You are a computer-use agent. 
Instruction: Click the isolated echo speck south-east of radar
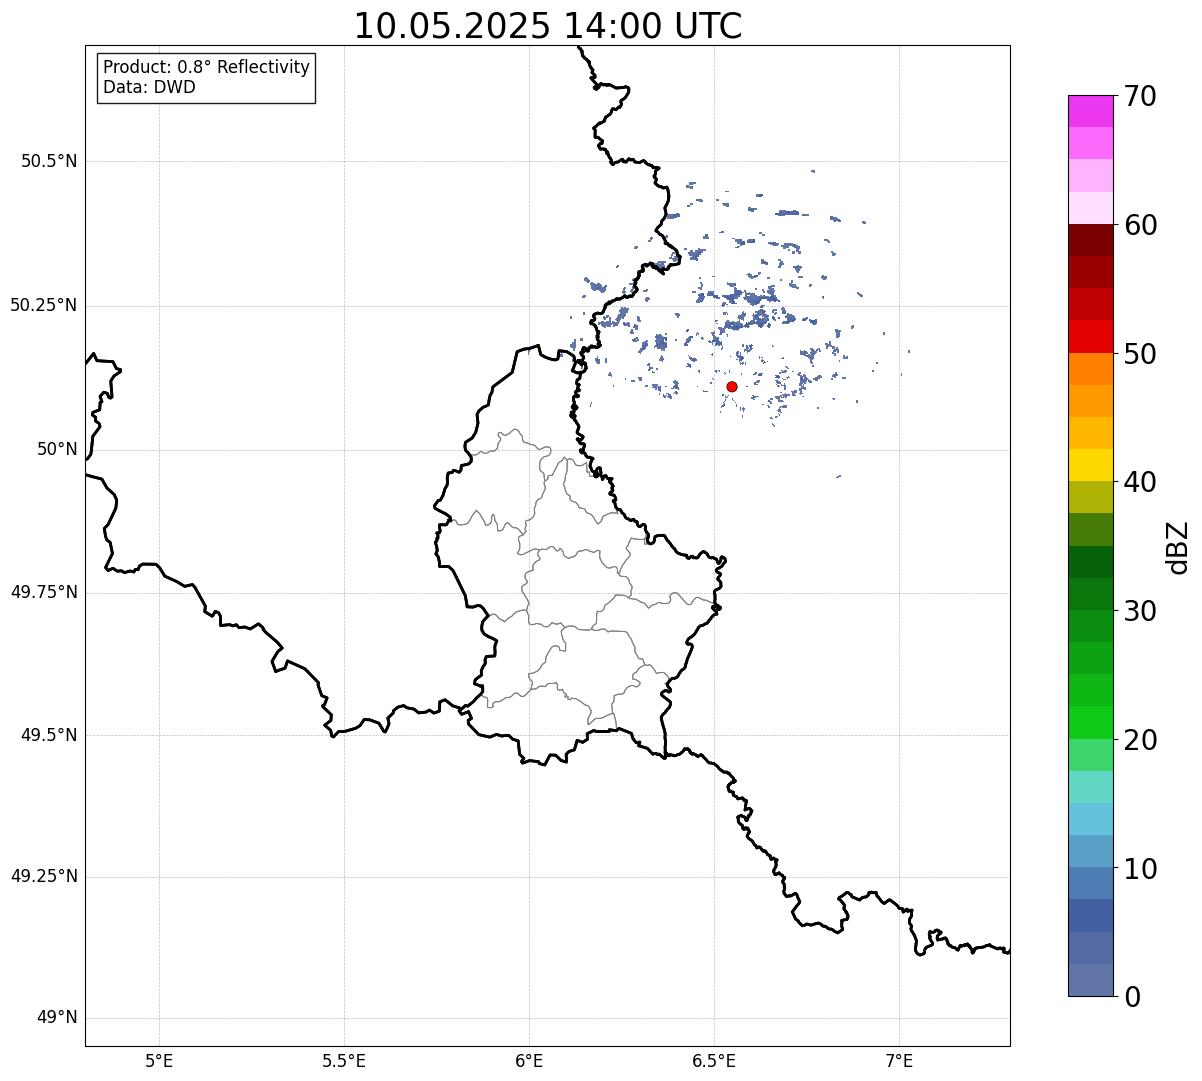click(838, 476)
